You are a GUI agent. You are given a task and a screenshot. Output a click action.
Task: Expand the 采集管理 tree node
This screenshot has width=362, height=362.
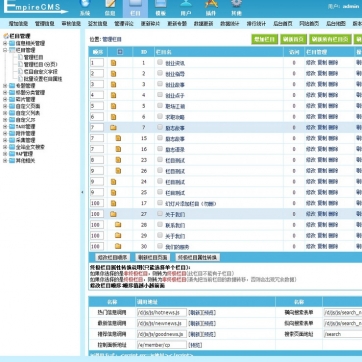tap(5, 140)
